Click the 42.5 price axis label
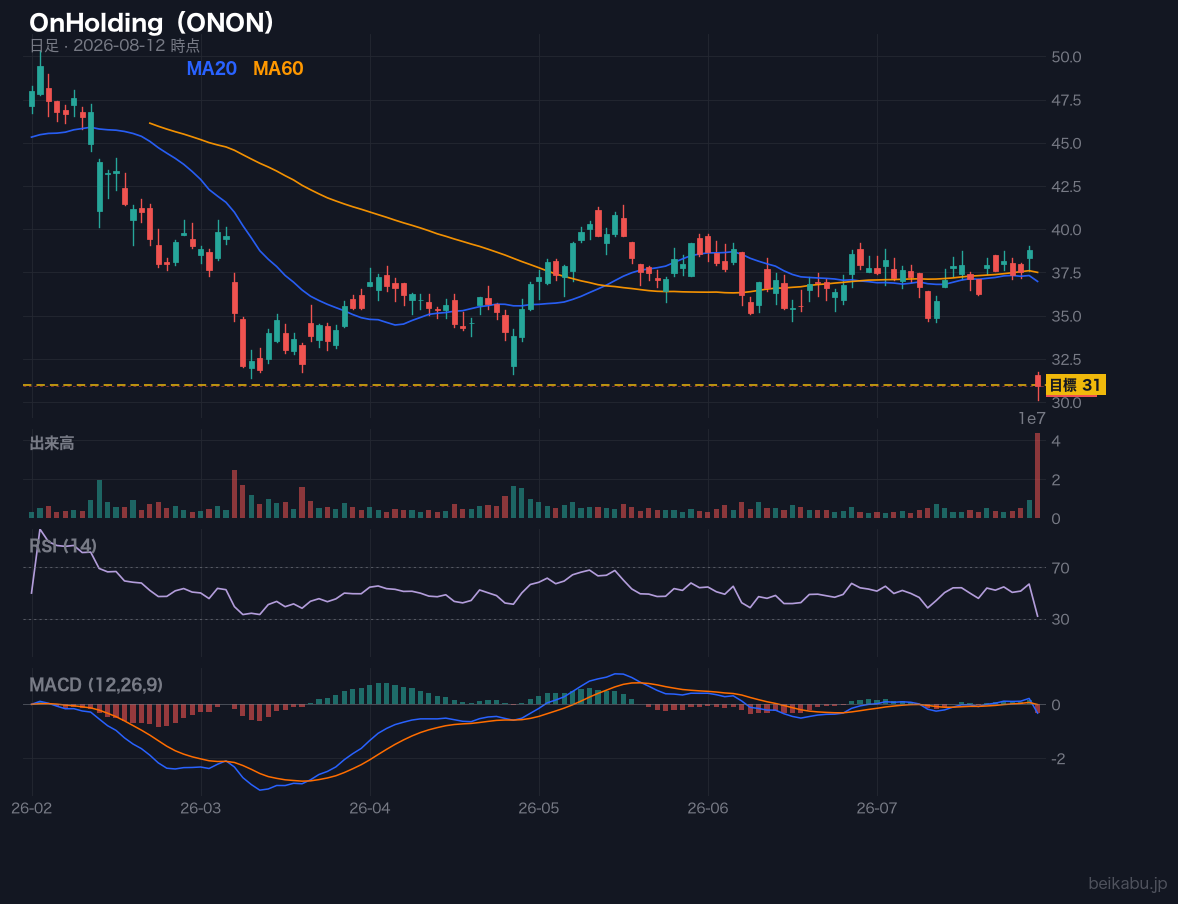 point(1067,186)
